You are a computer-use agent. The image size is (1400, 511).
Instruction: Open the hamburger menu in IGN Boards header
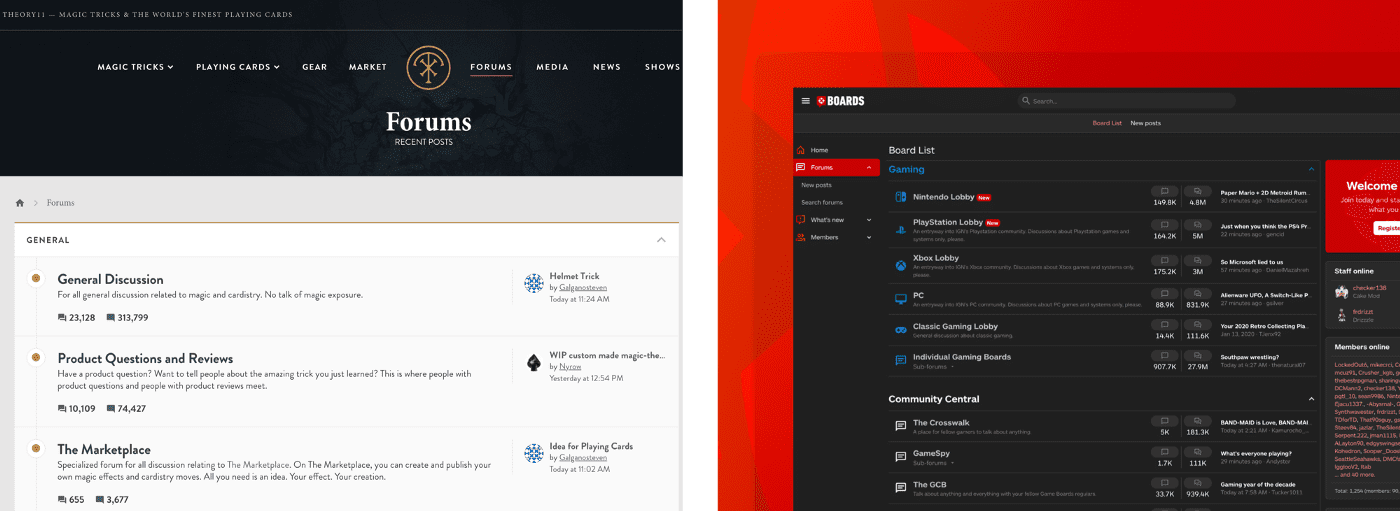click(805, 101)
